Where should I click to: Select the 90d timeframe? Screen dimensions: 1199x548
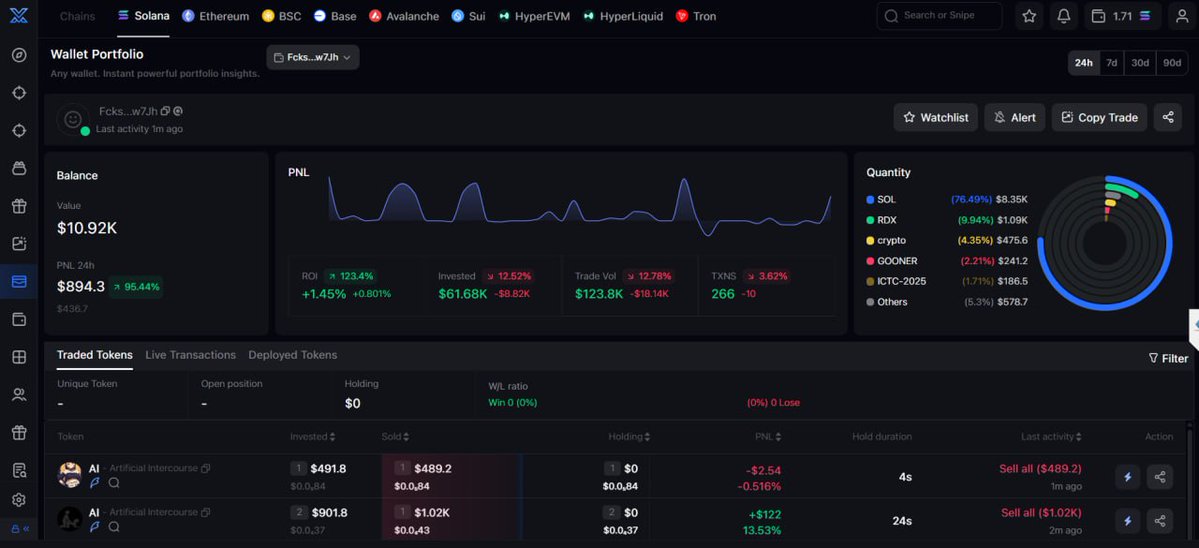[1171, 63]
